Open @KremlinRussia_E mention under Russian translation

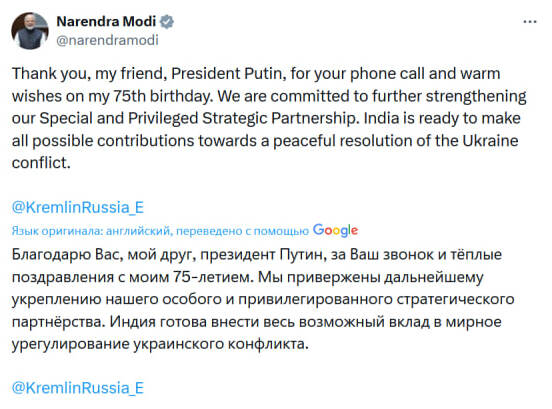click(x=78, y=388)
